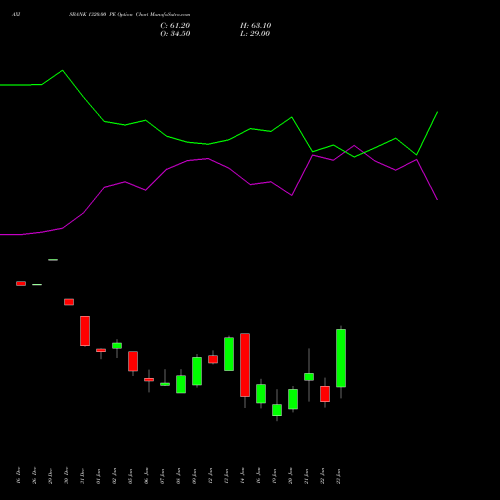
Task: Click the 14 Jan date label
Action: pos(242,476)
